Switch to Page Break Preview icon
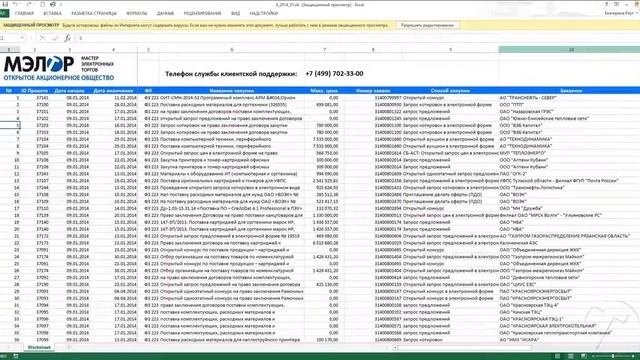 point(584,356)
